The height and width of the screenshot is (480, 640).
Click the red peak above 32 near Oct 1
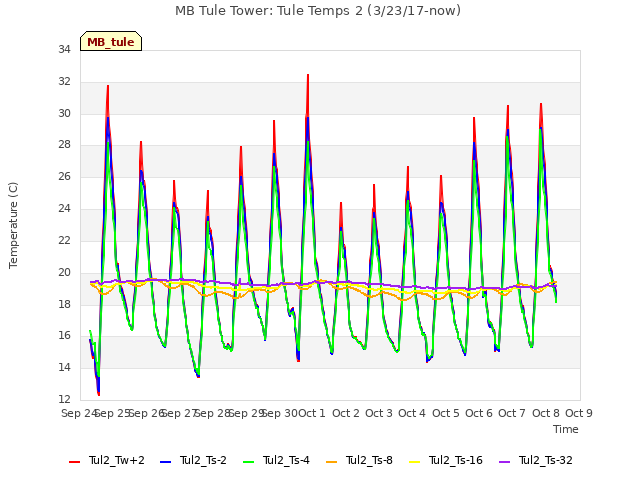[308, 76]
